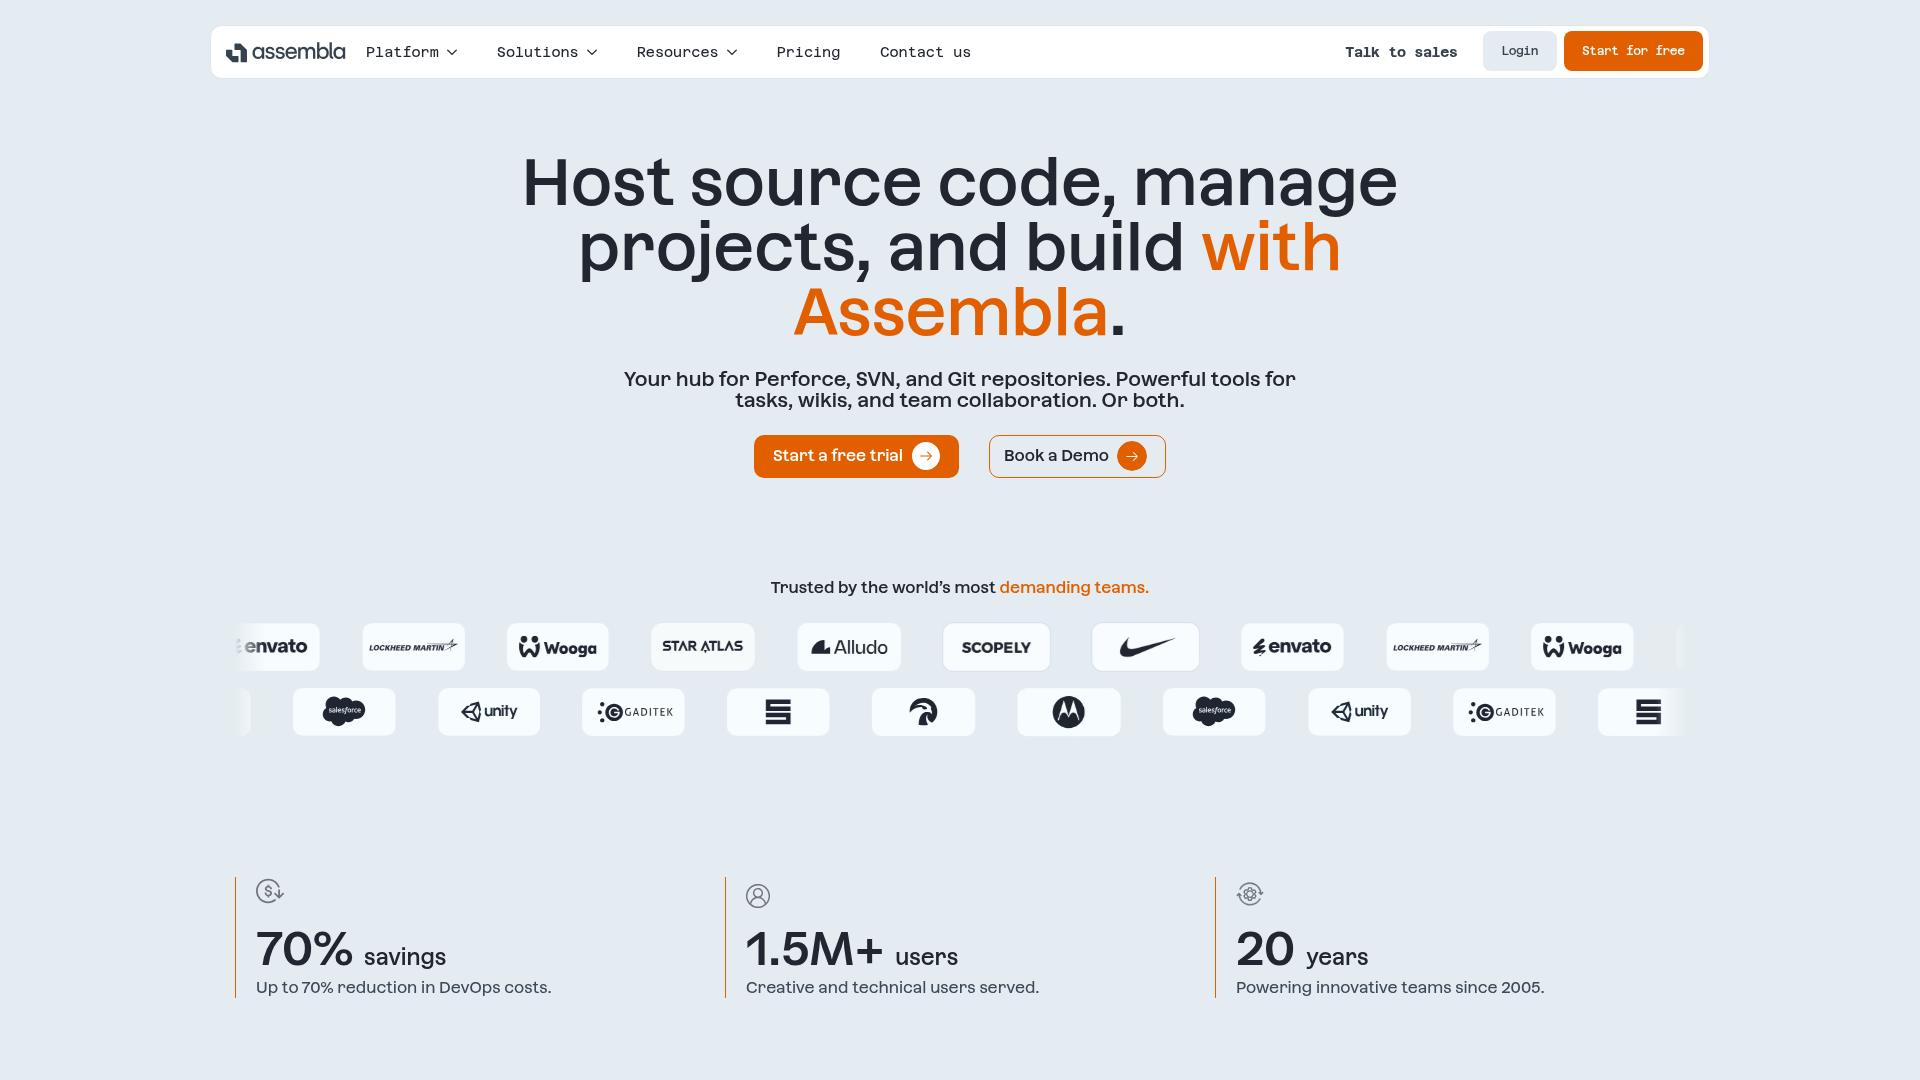1920x1080 pixels.
Task: Open the Pricing page
Action: [808, 51]
